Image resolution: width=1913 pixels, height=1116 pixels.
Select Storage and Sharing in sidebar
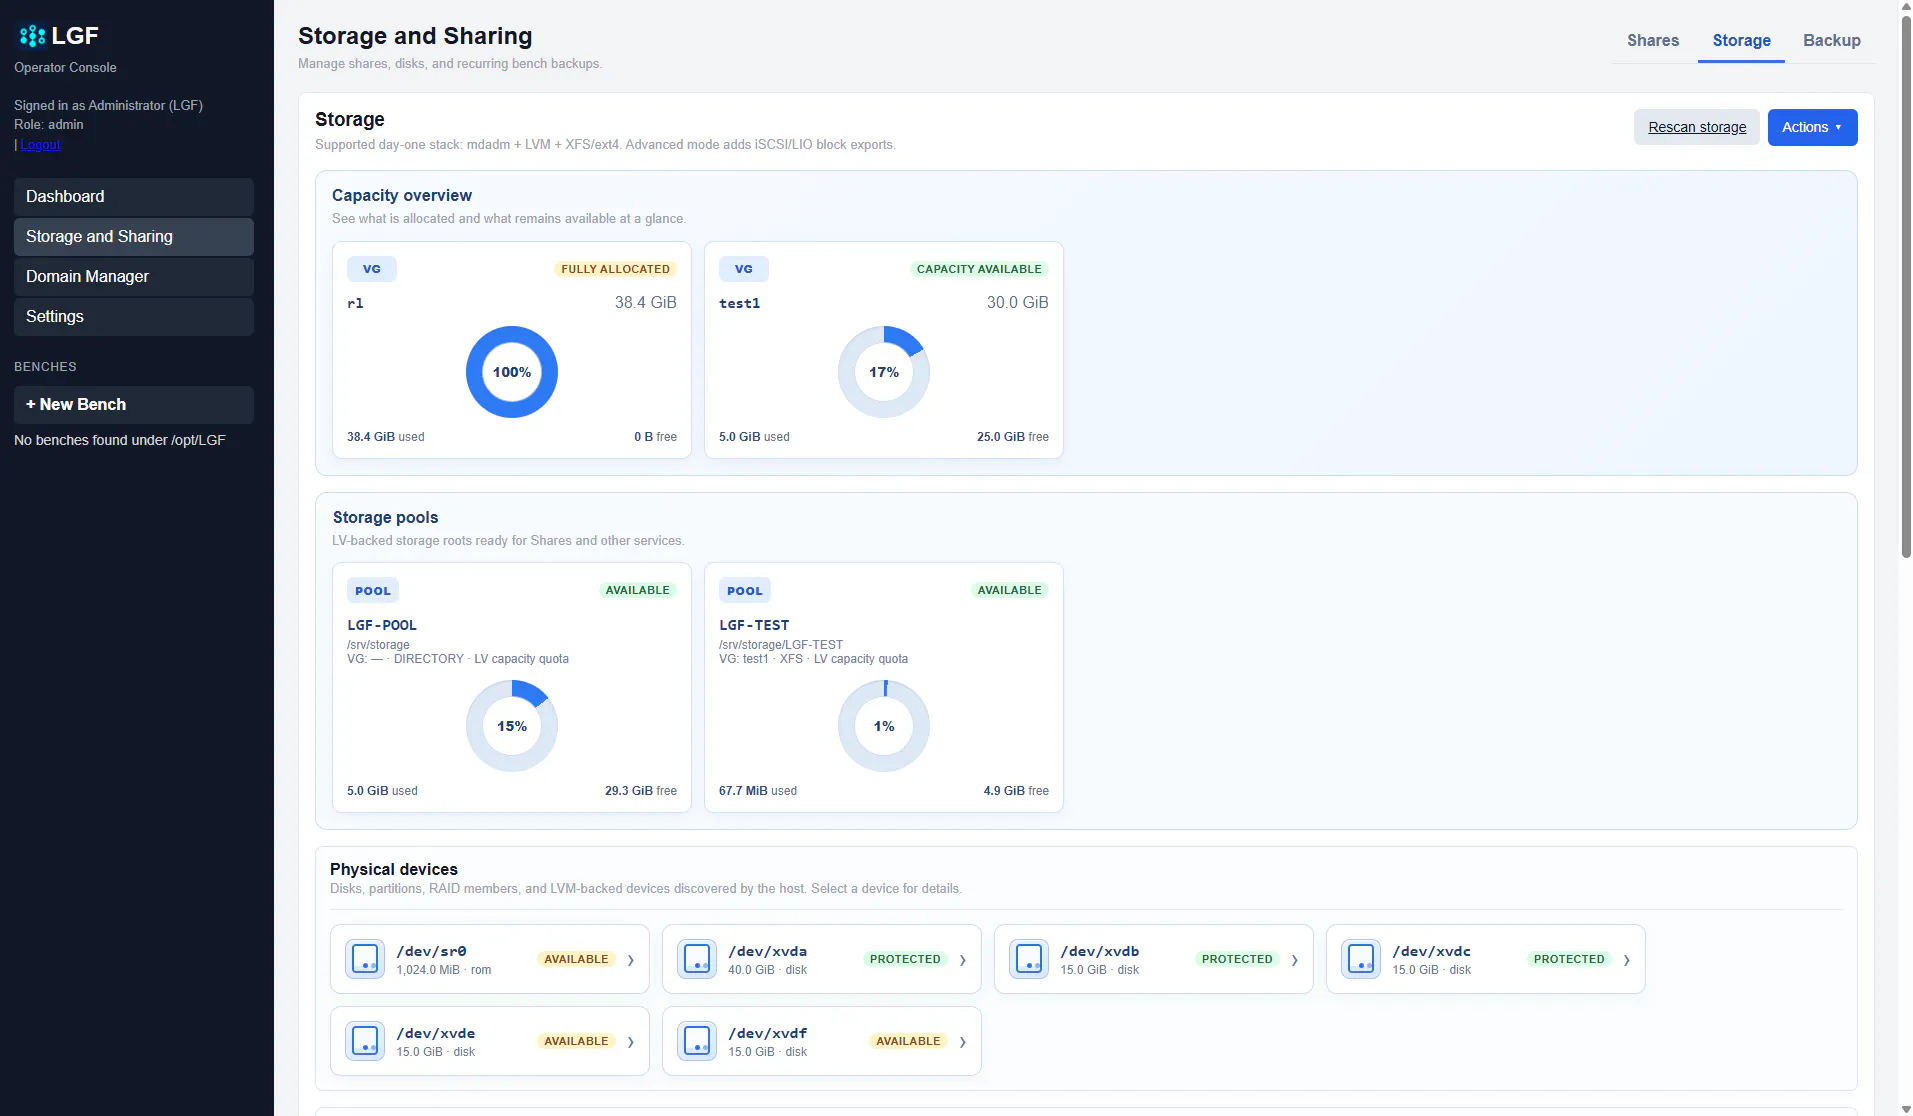(x=134, y=237)
